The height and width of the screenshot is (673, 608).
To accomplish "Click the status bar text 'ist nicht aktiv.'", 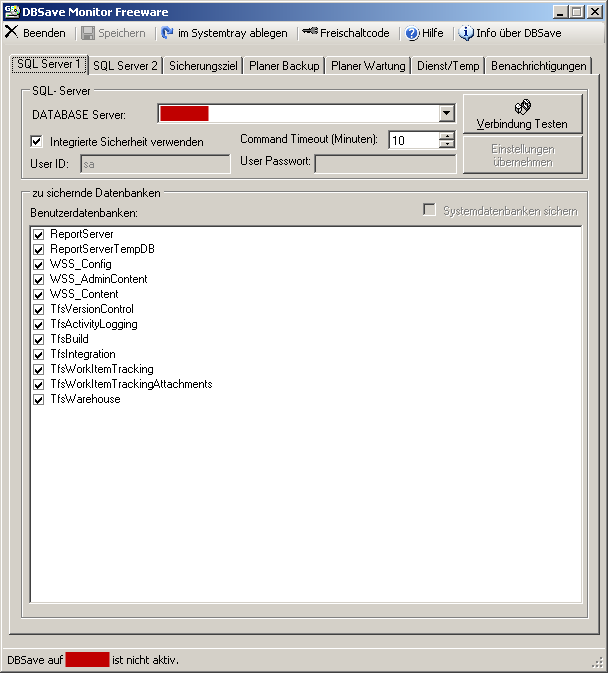I will (x=145, y=660).
